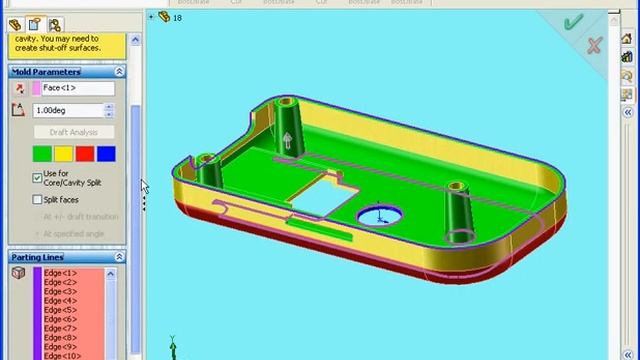The height and width of the screenshot is (360, 640).
Task: Collapse the task pane with double chevron
Action: pyautogui.click(x=628, y=112)
